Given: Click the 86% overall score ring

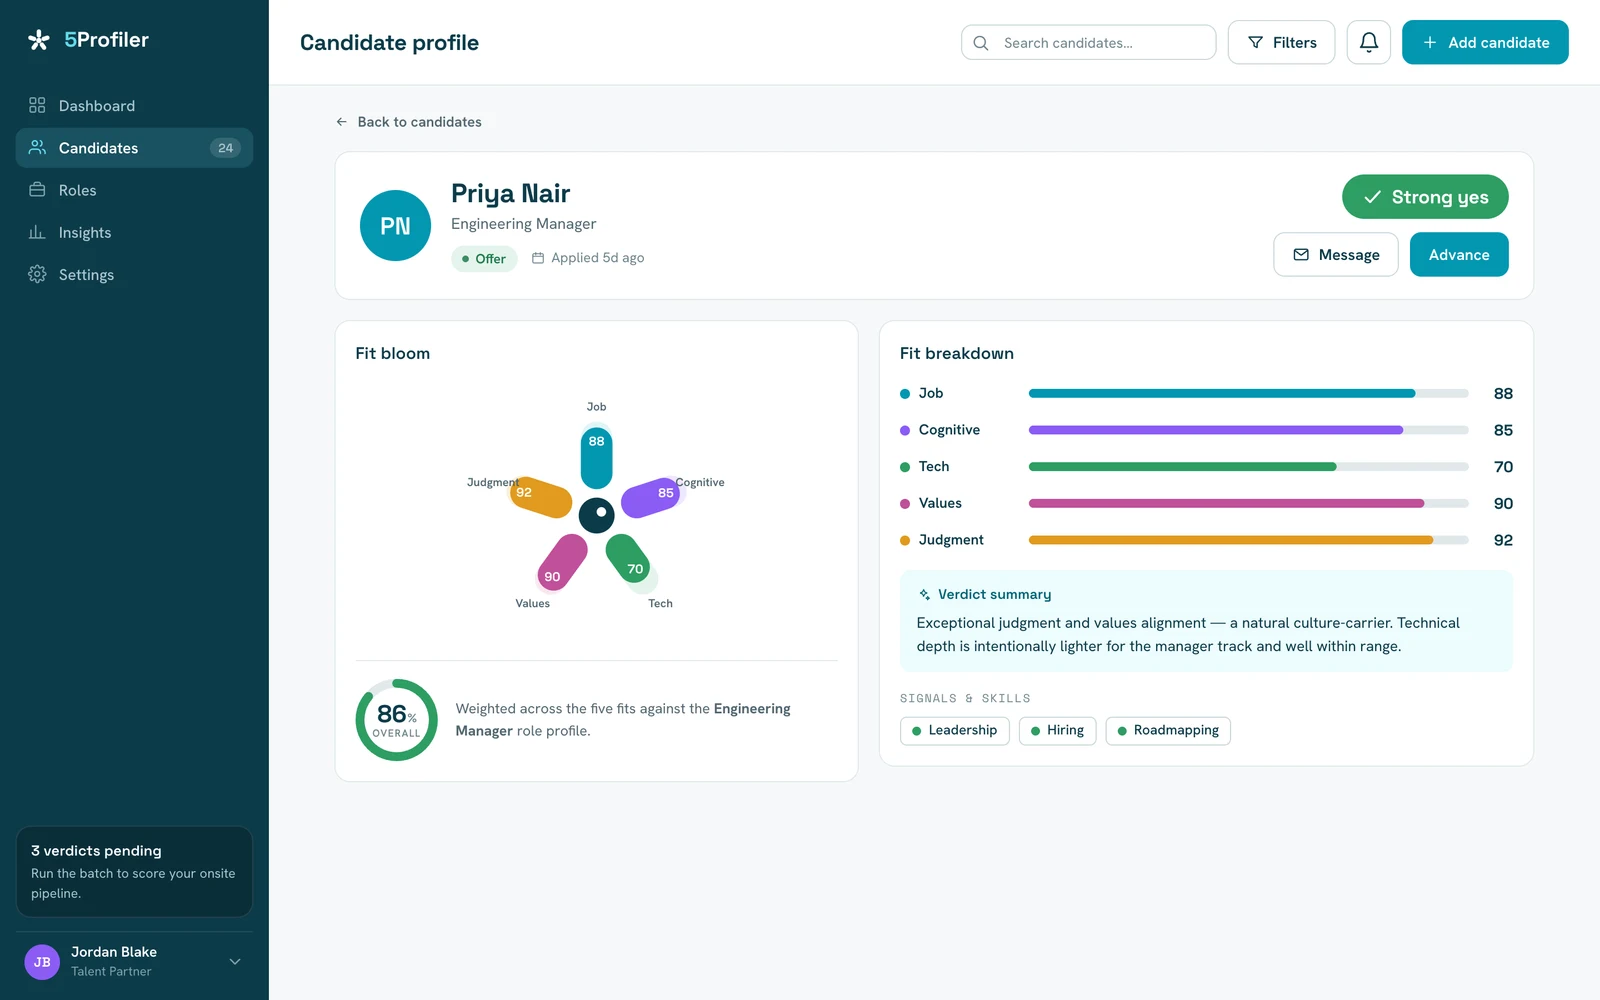Looking at the screenshot, I should click(x=396, y=720).
